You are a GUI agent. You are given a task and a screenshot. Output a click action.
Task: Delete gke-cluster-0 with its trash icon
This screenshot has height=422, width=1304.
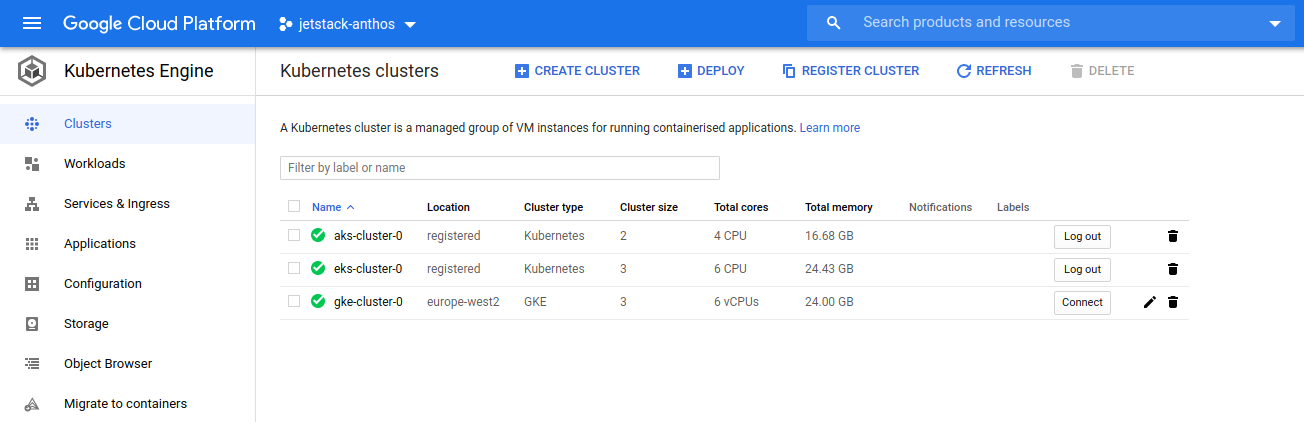click(x=1173, y=302)
